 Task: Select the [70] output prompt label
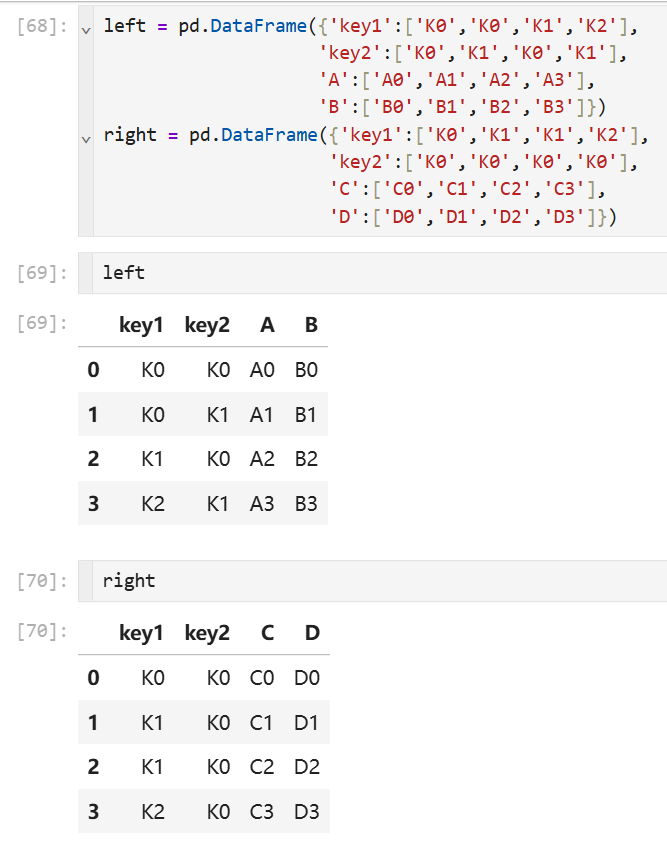pyautogui.click(x=42, y=631)
